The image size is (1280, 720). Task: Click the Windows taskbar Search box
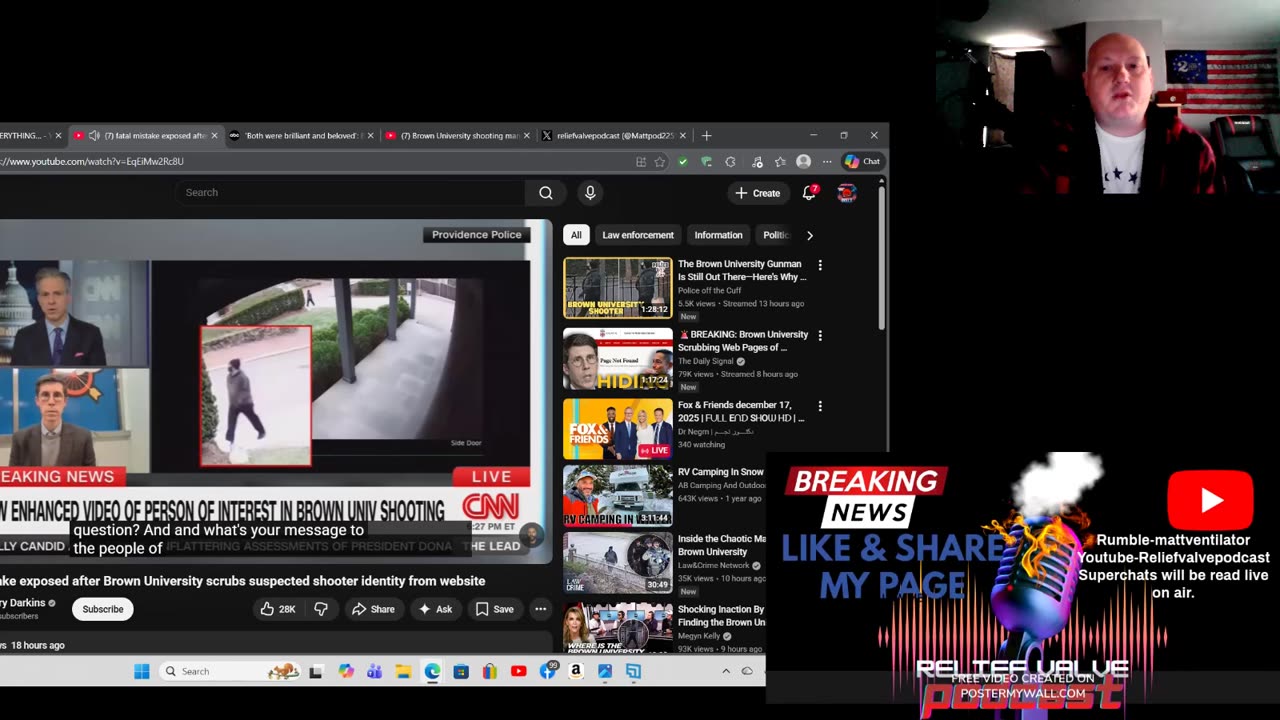[x=230, y=671]
